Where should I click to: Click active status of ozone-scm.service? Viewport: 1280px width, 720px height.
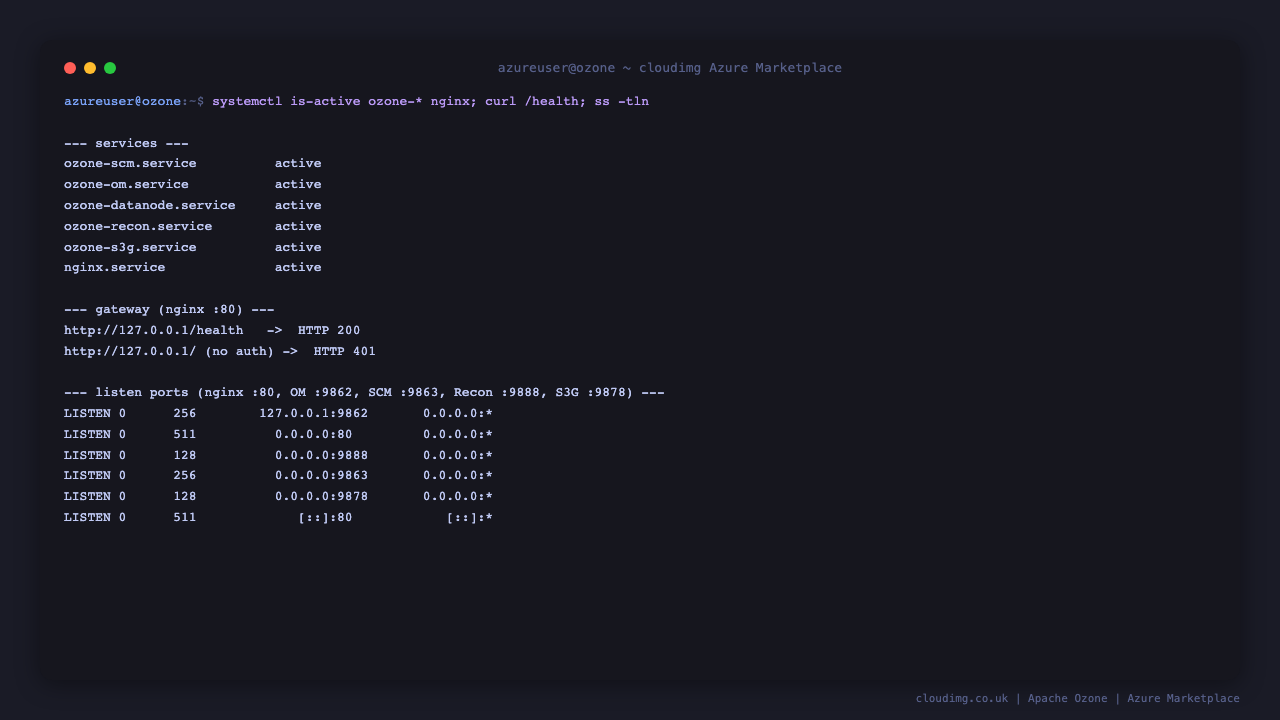(298, 164)
